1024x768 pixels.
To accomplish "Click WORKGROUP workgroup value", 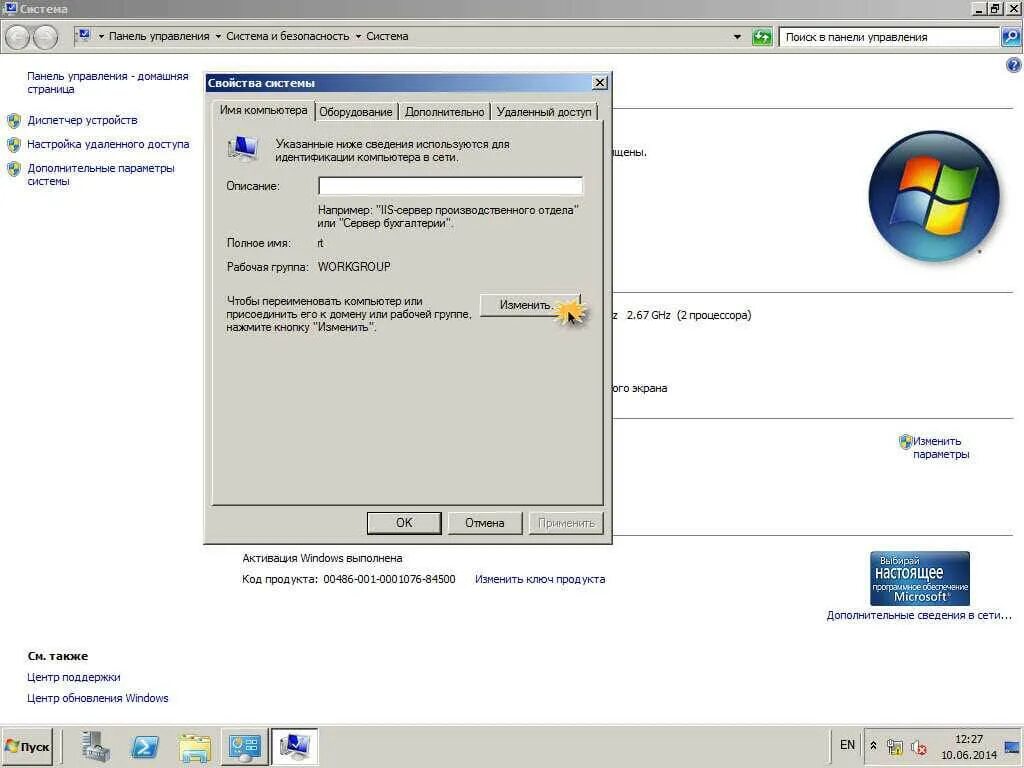I will [x=354, y=266].
